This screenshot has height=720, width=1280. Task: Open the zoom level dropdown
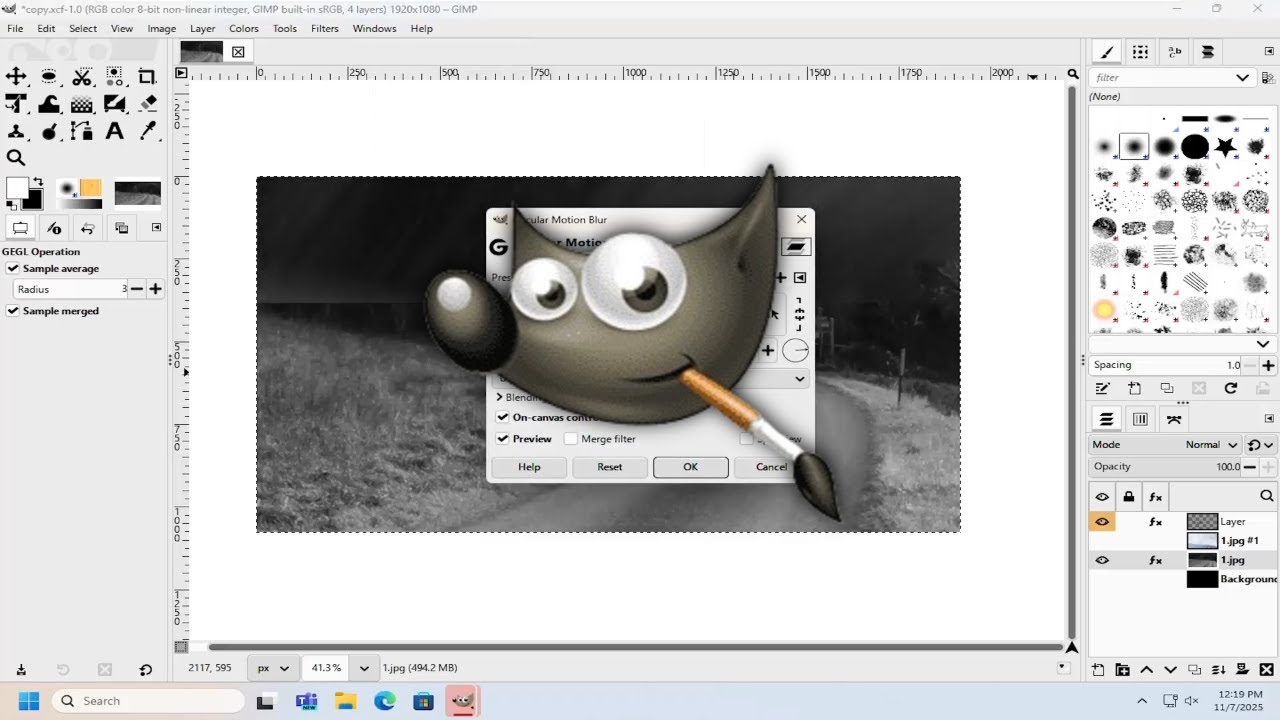coord(365,667)
